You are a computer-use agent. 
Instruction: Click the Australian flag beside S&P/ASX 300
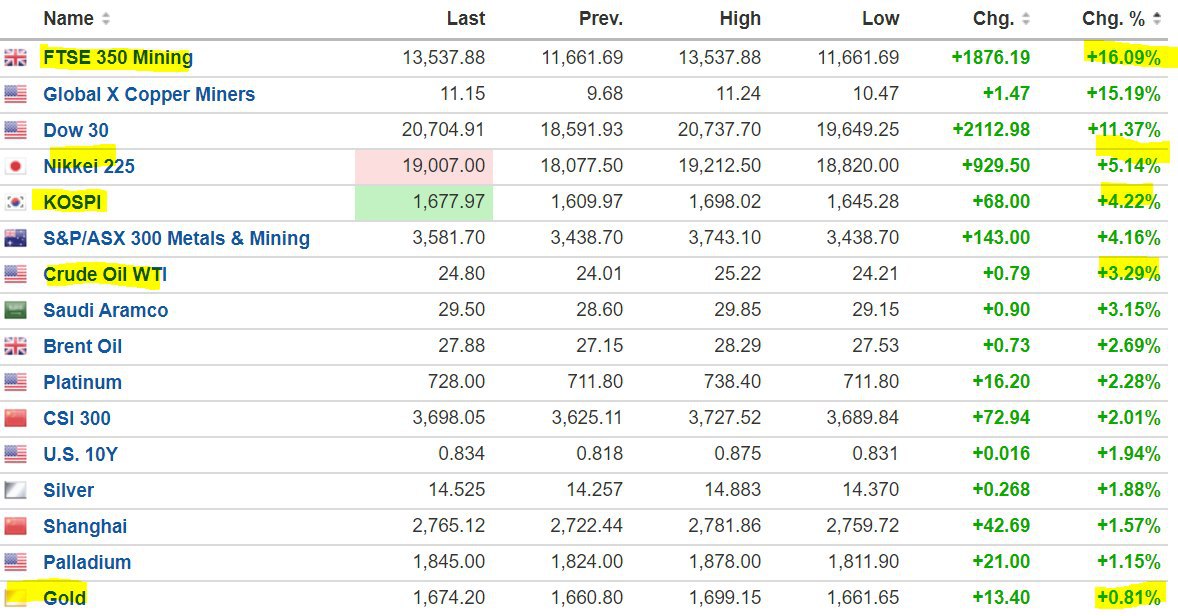(15, 238)
